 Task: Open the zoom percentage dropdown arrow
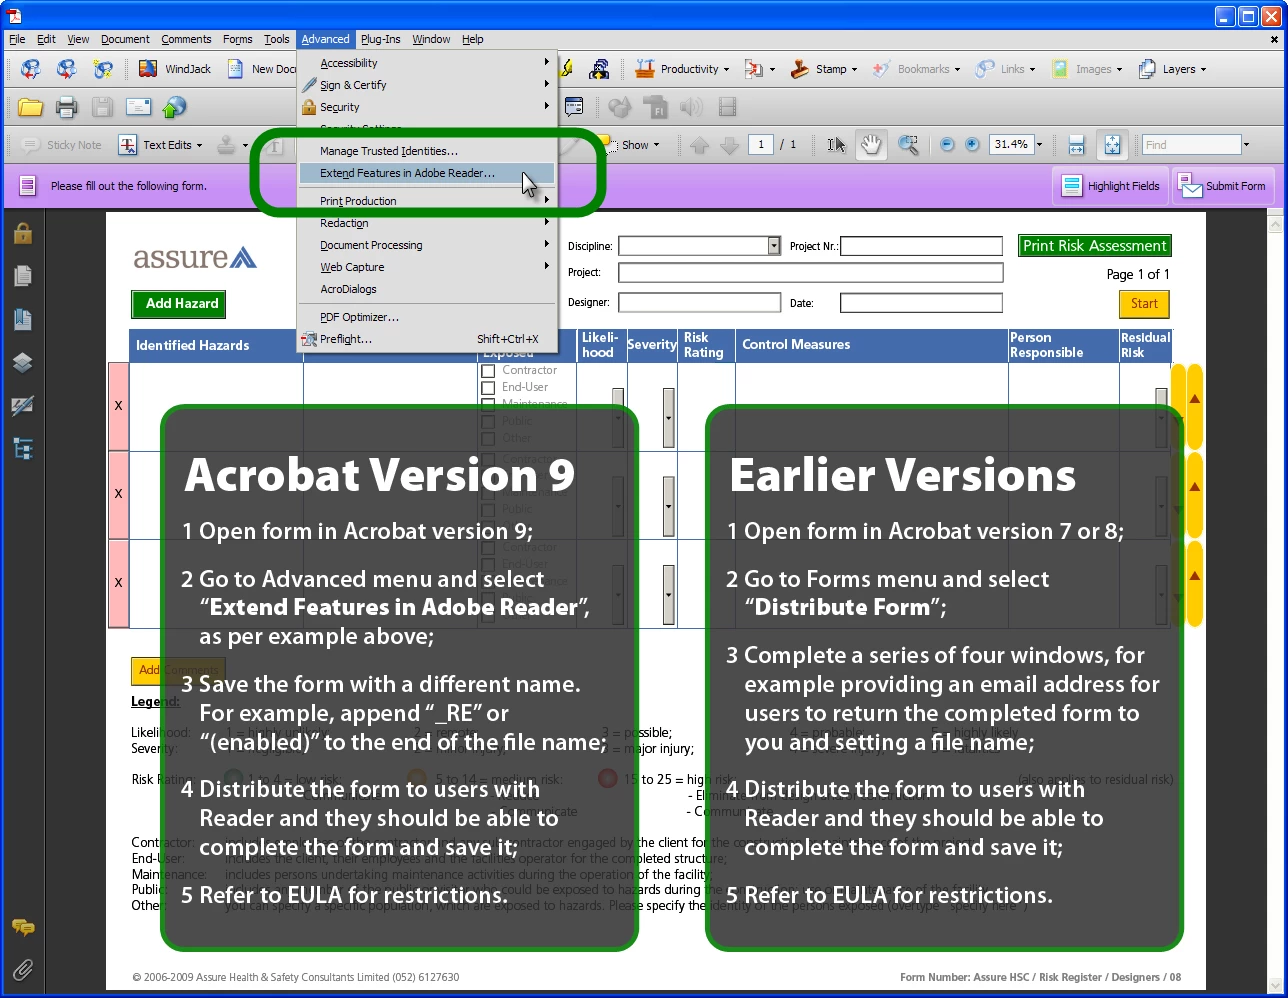(1039, 145)
